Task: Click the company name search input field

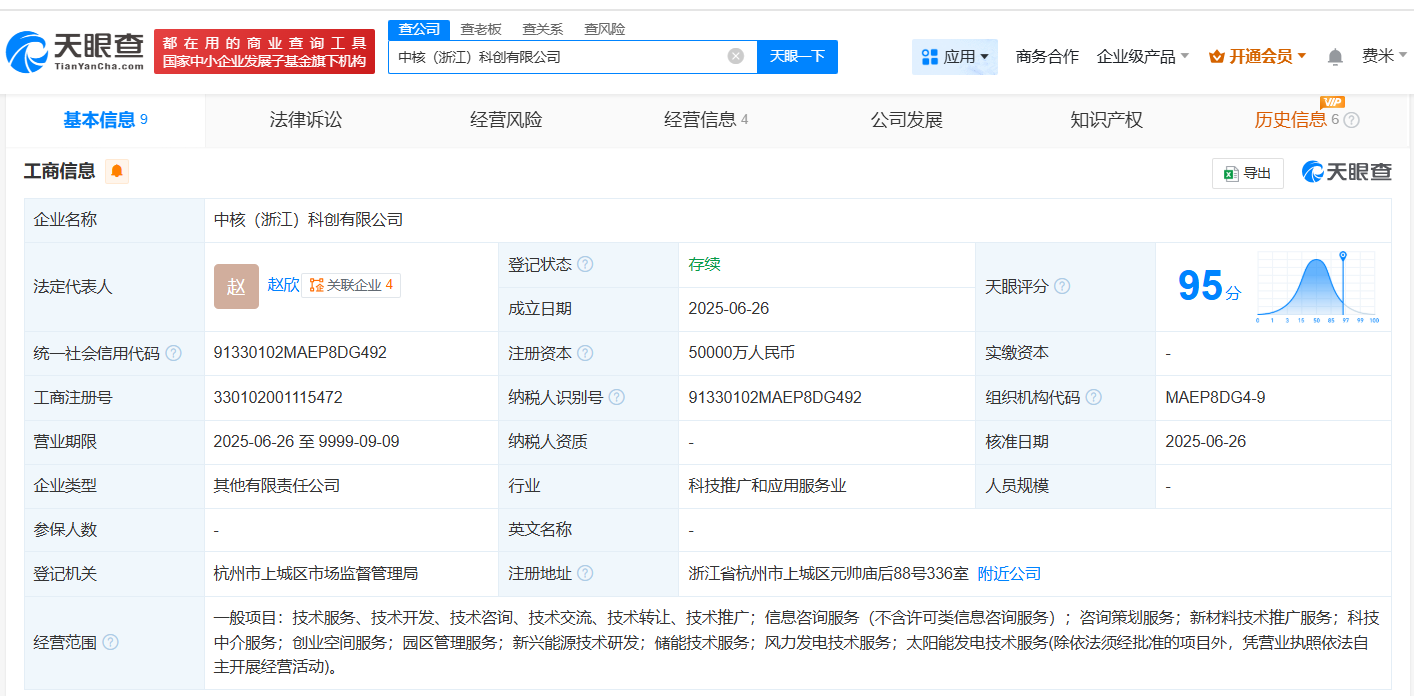Action: point(555,57)
